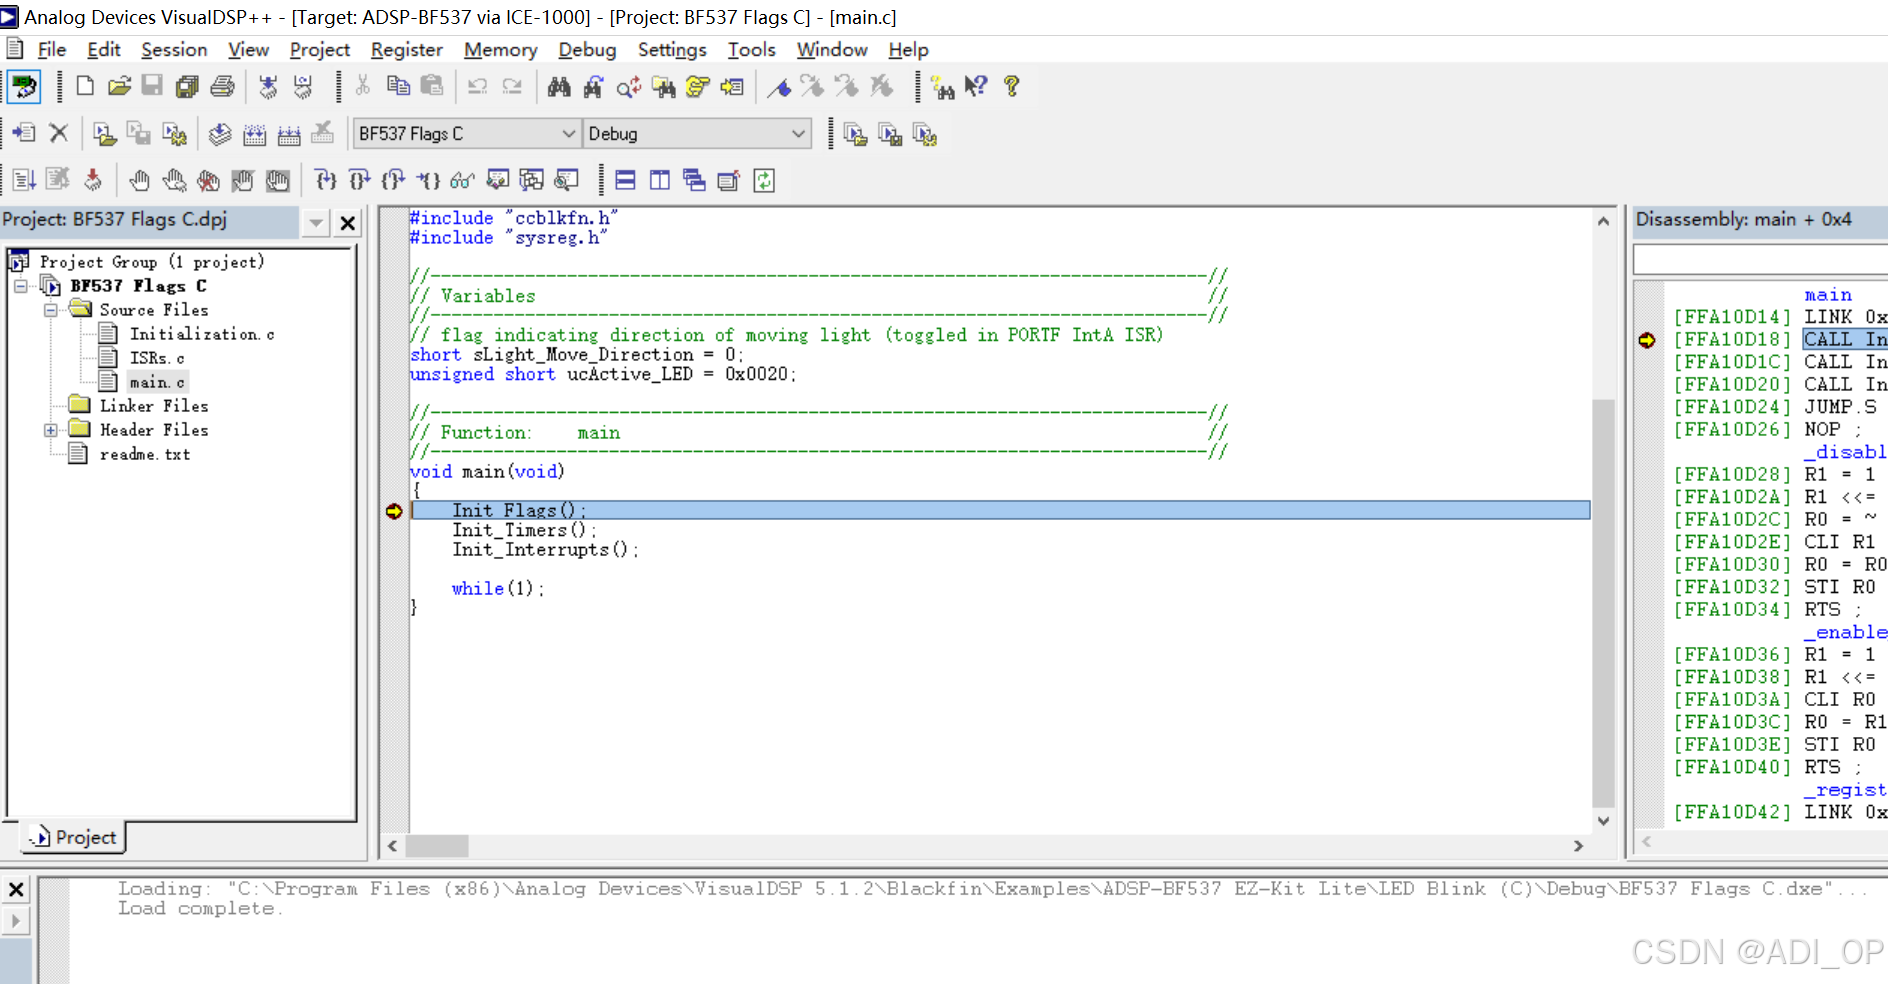Open the File menu
The height and width of the screenshot is (984, 1888).
click(x=51, y=50)
